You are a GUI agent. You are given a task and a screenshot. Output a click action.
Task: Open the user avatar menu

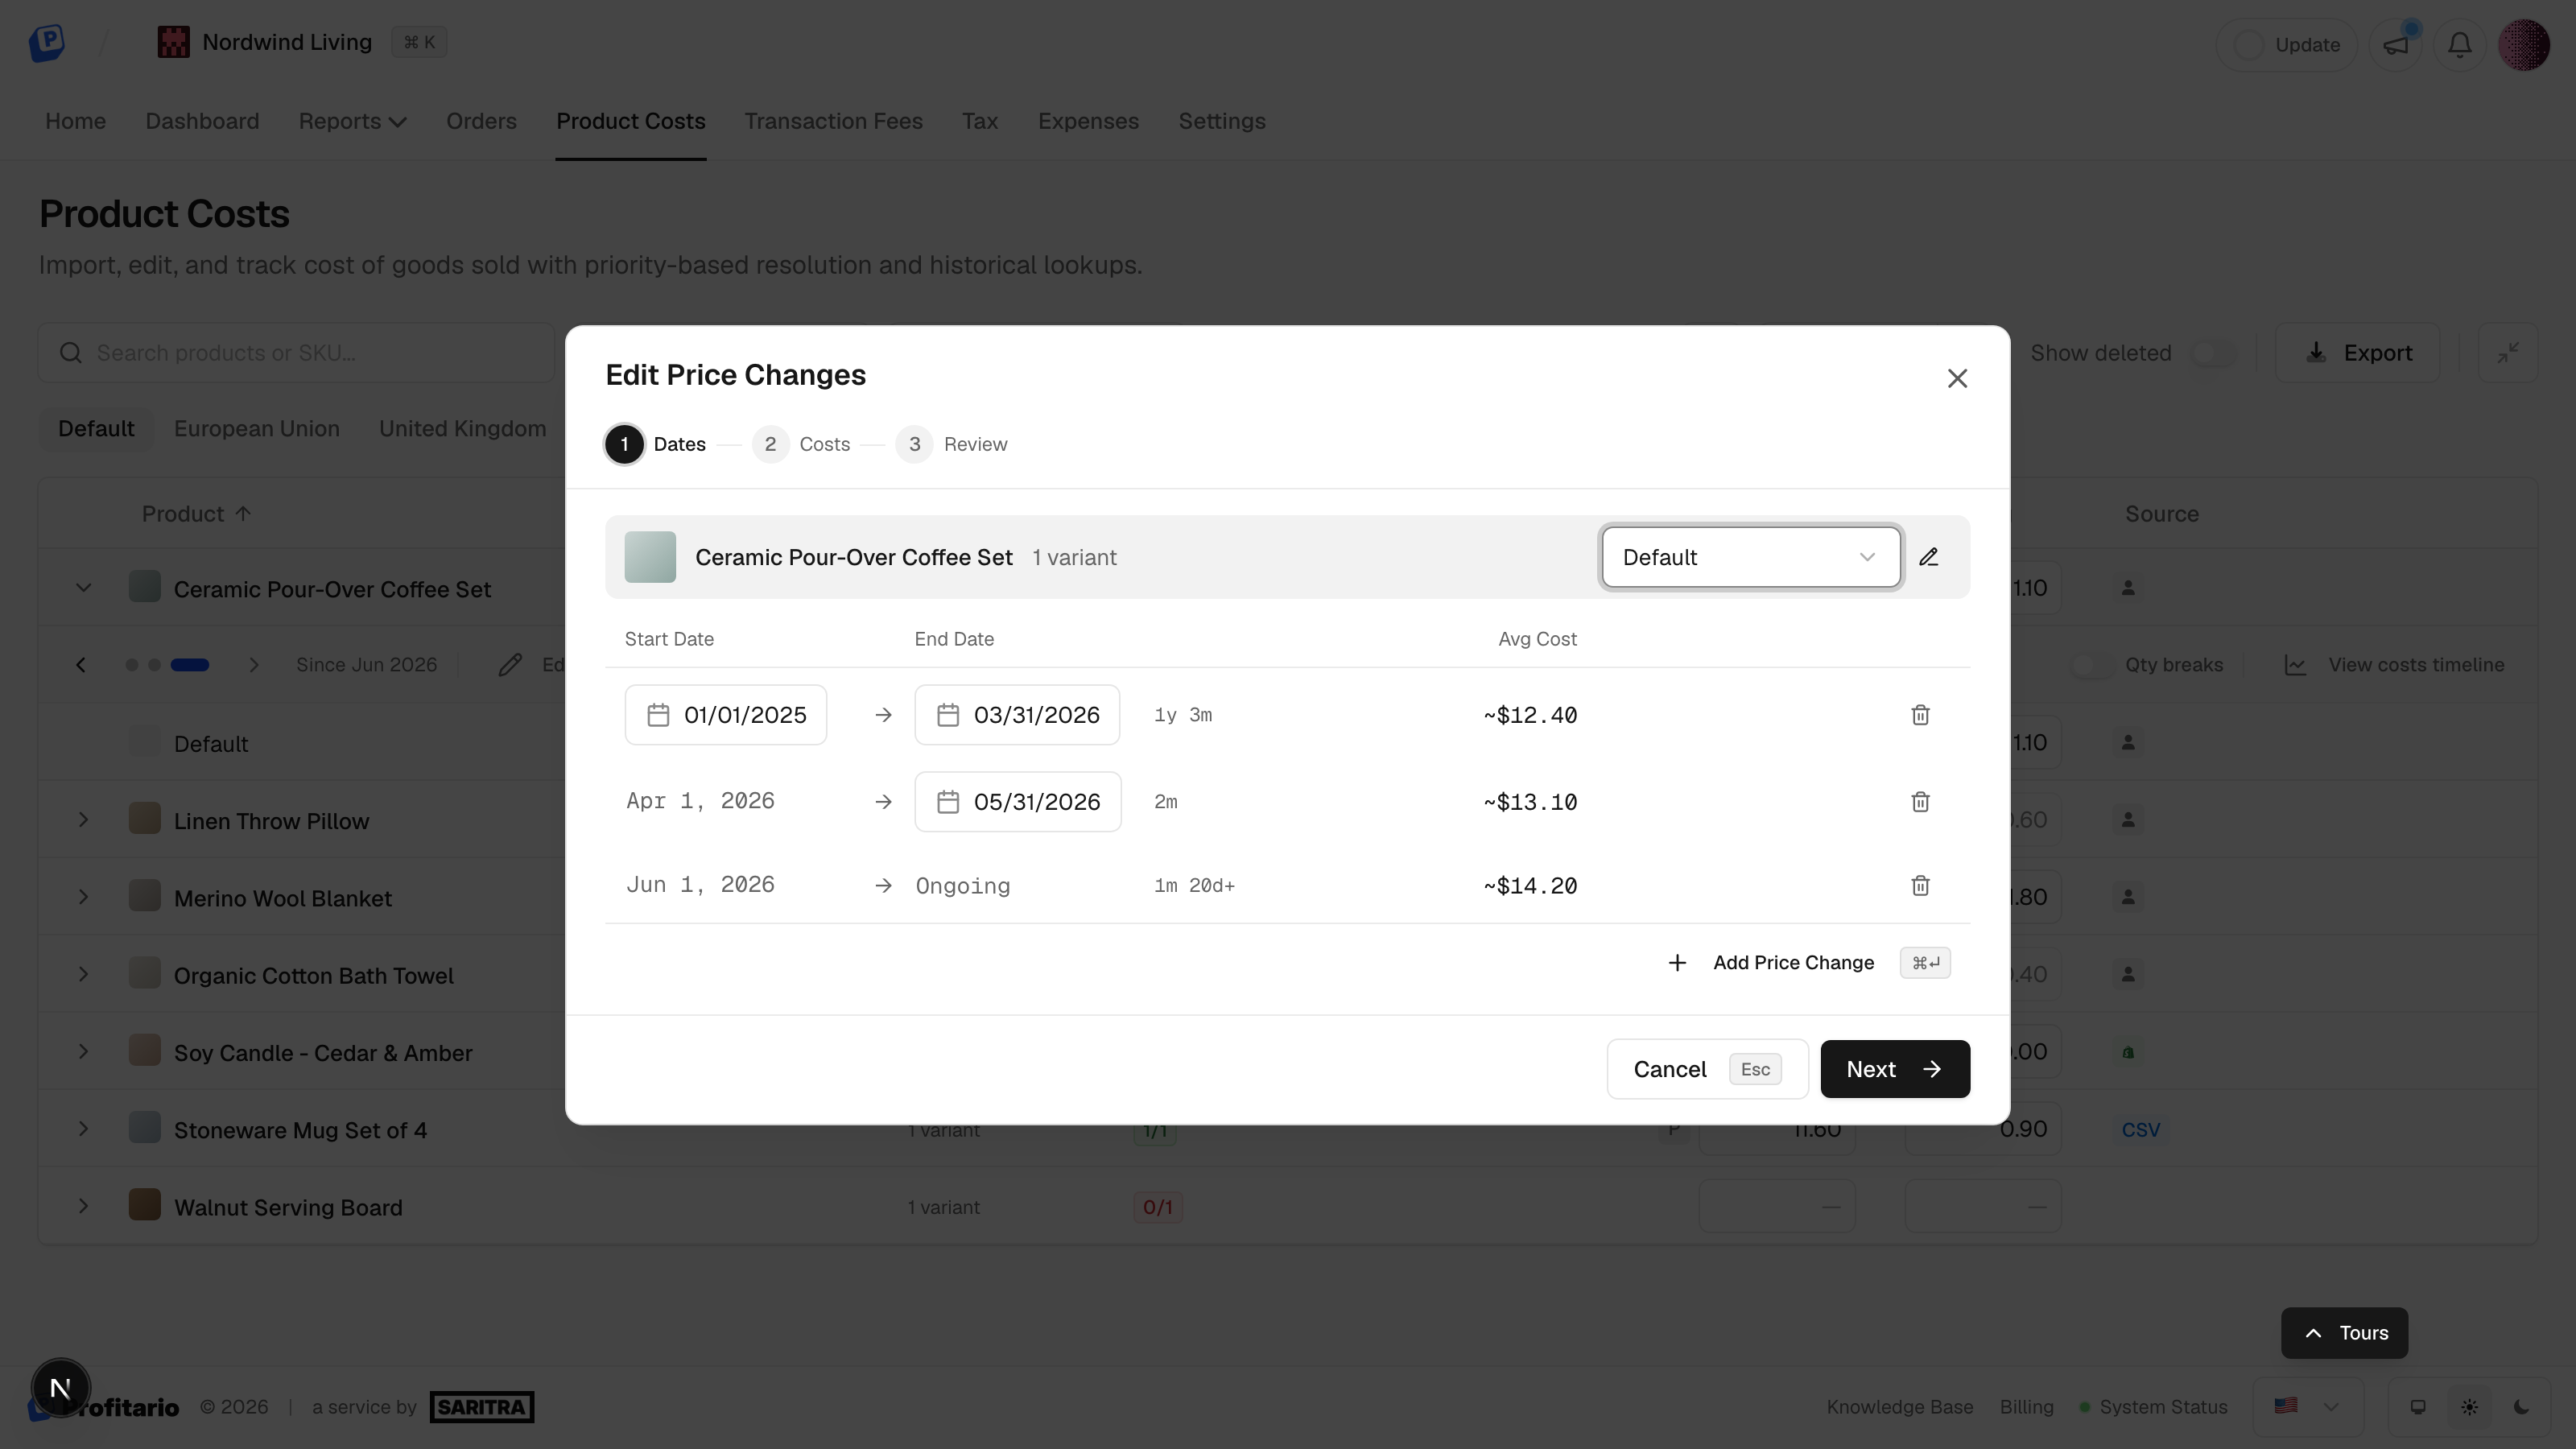(2524, 45)
